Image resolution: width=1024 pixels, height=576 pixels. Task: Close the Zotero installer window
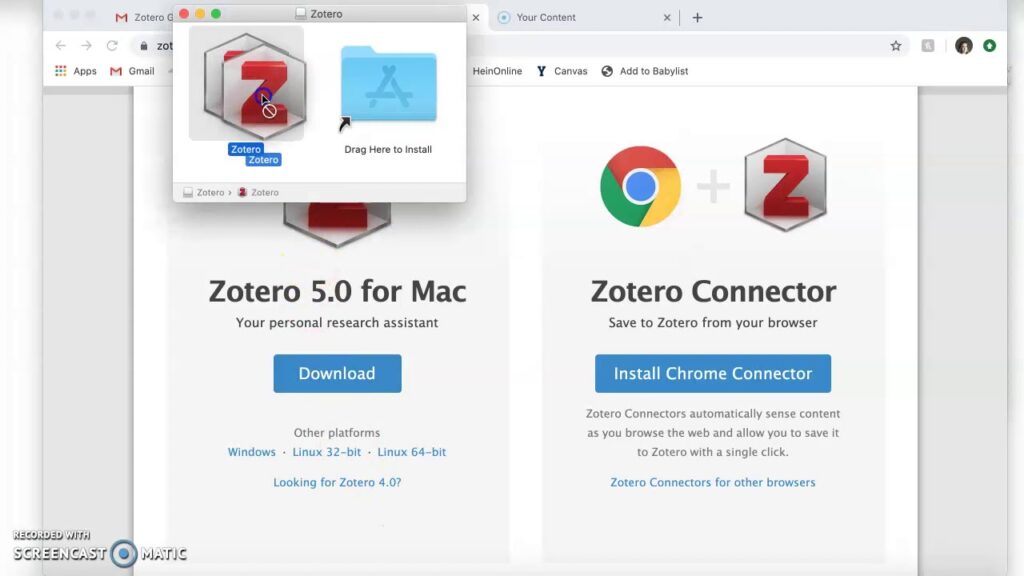click(x=184, y=14)
